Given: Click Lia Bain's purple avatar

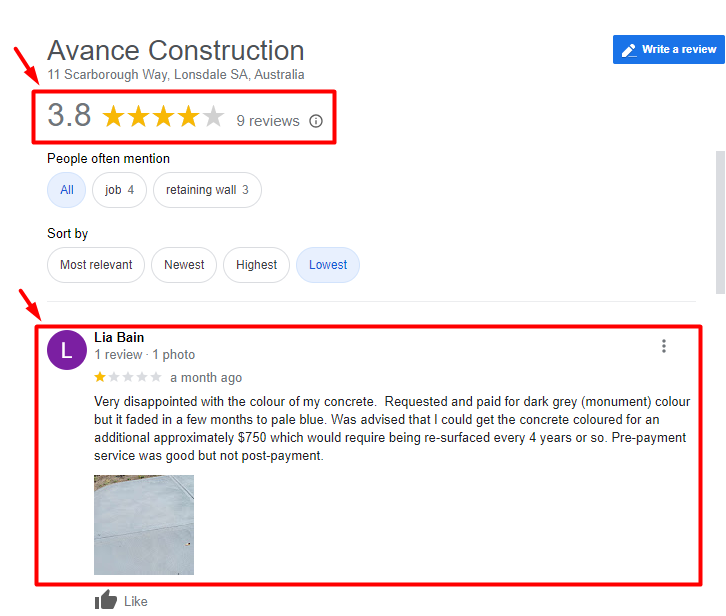Looking at the screenshot, I should pos(67,350).
